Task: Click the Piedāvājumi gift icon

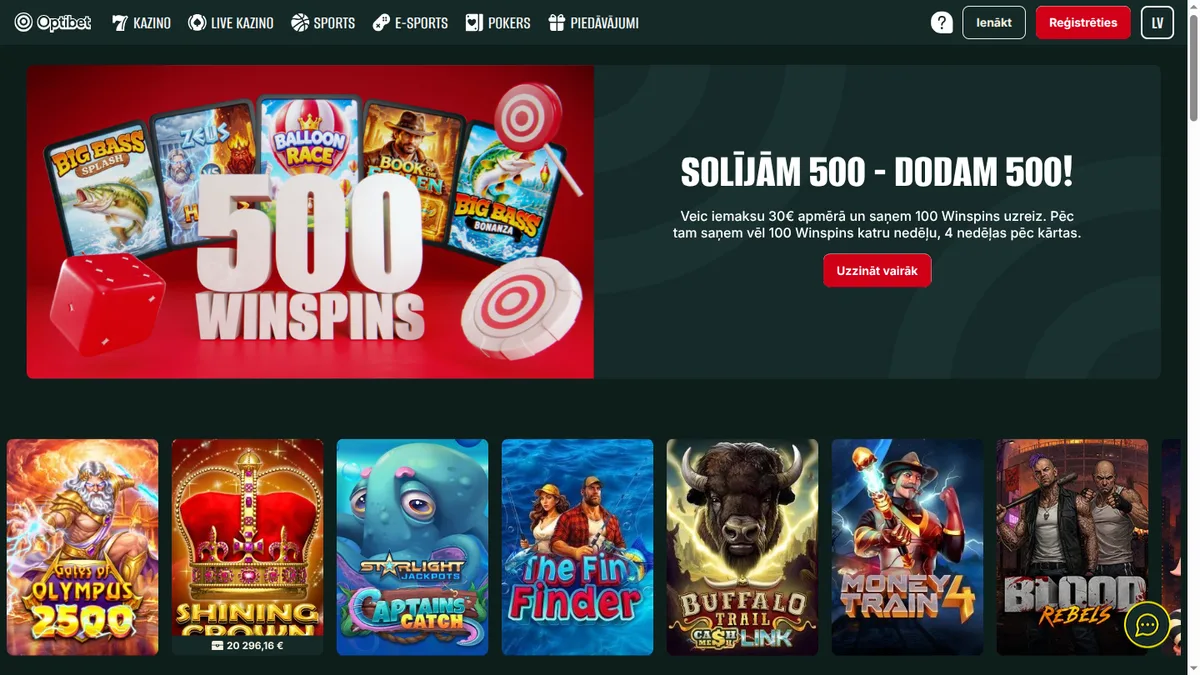Action: point(557,22)
